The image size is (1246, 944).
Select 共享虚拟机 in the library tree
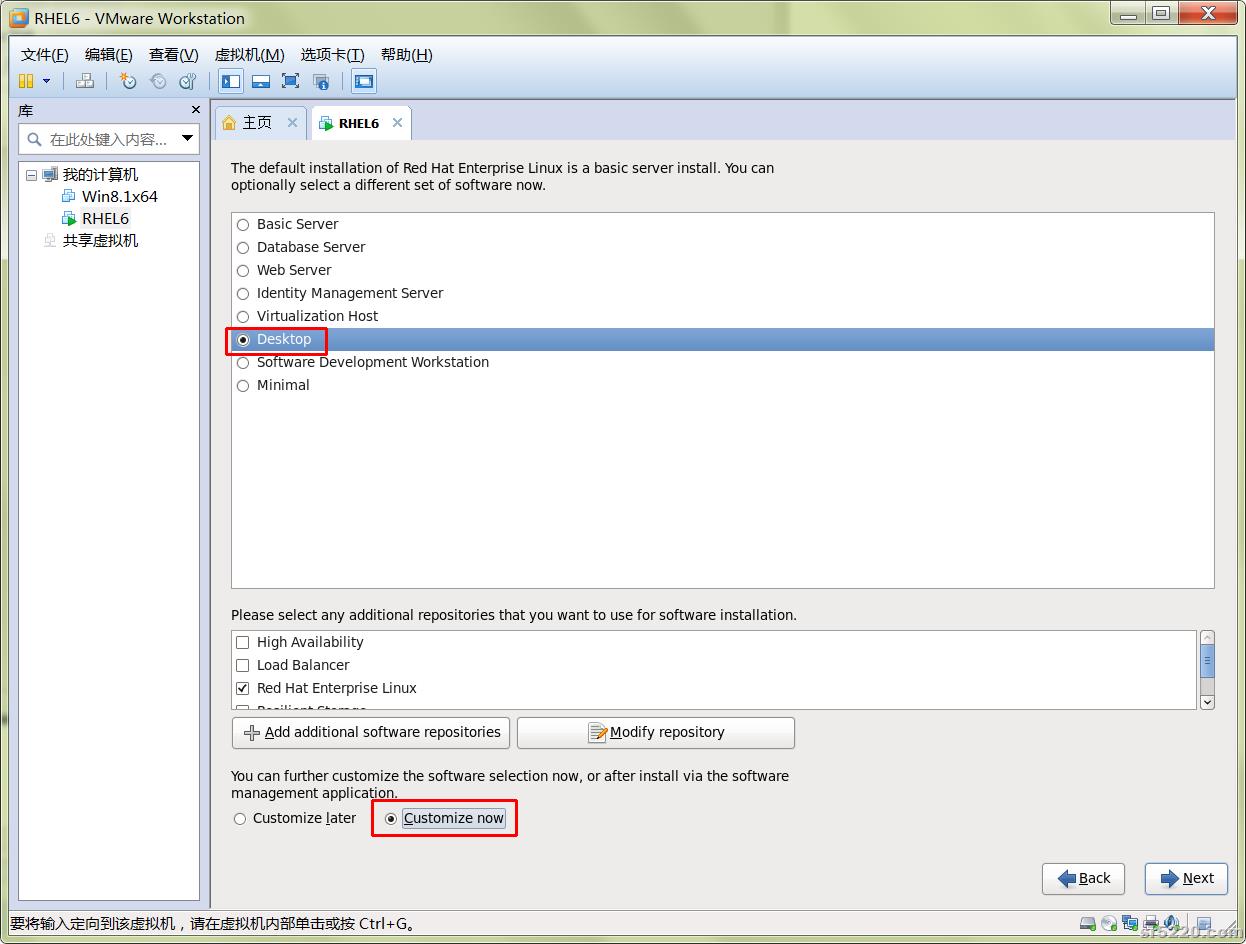pyautogui.click(x=100, y=241)
